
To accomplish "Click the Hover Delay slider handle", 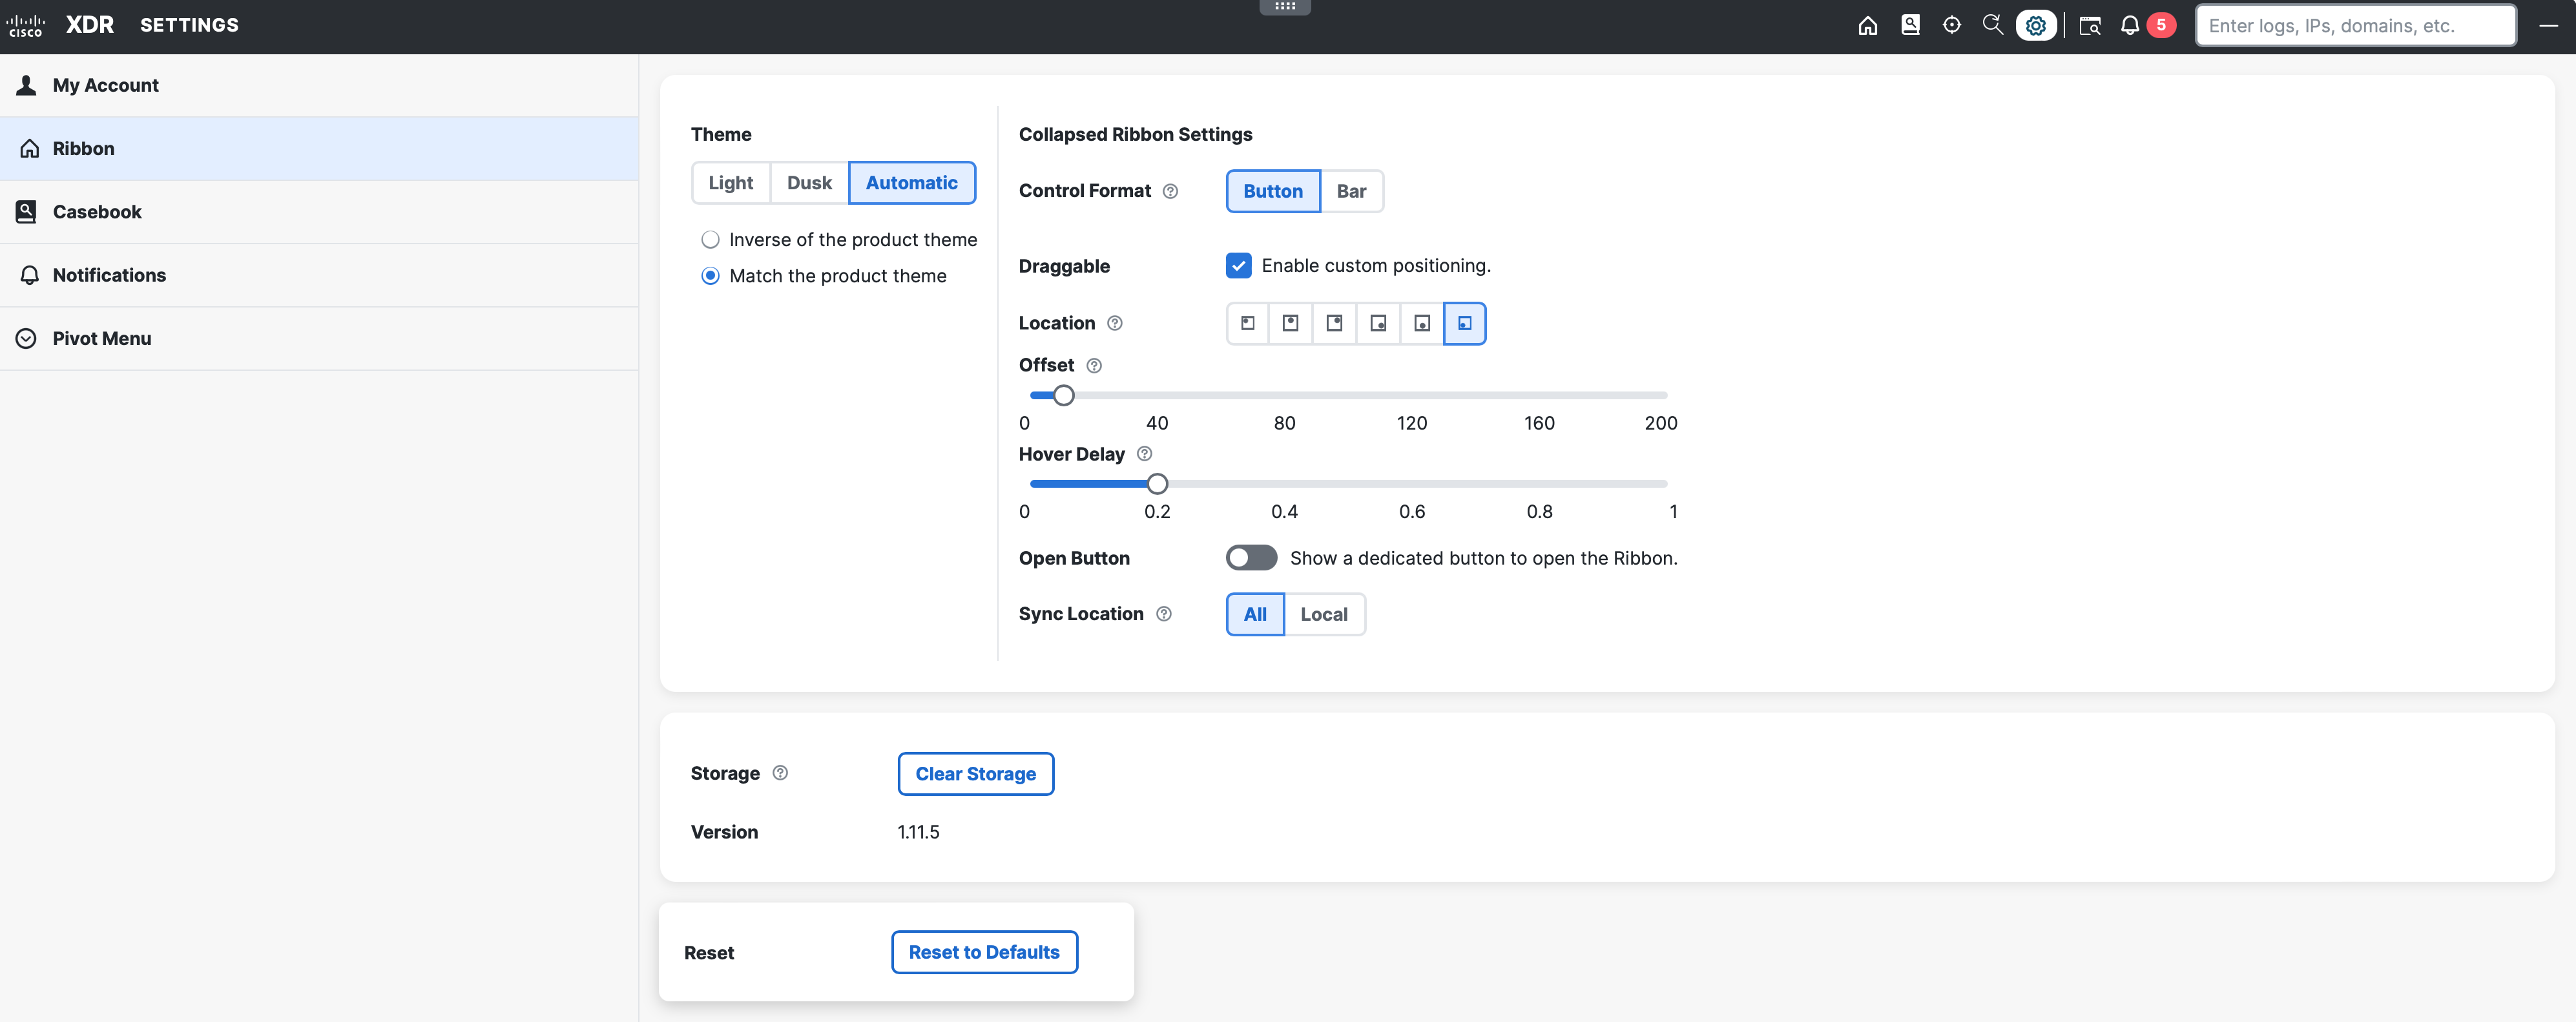I will (x=1157, y=484).
